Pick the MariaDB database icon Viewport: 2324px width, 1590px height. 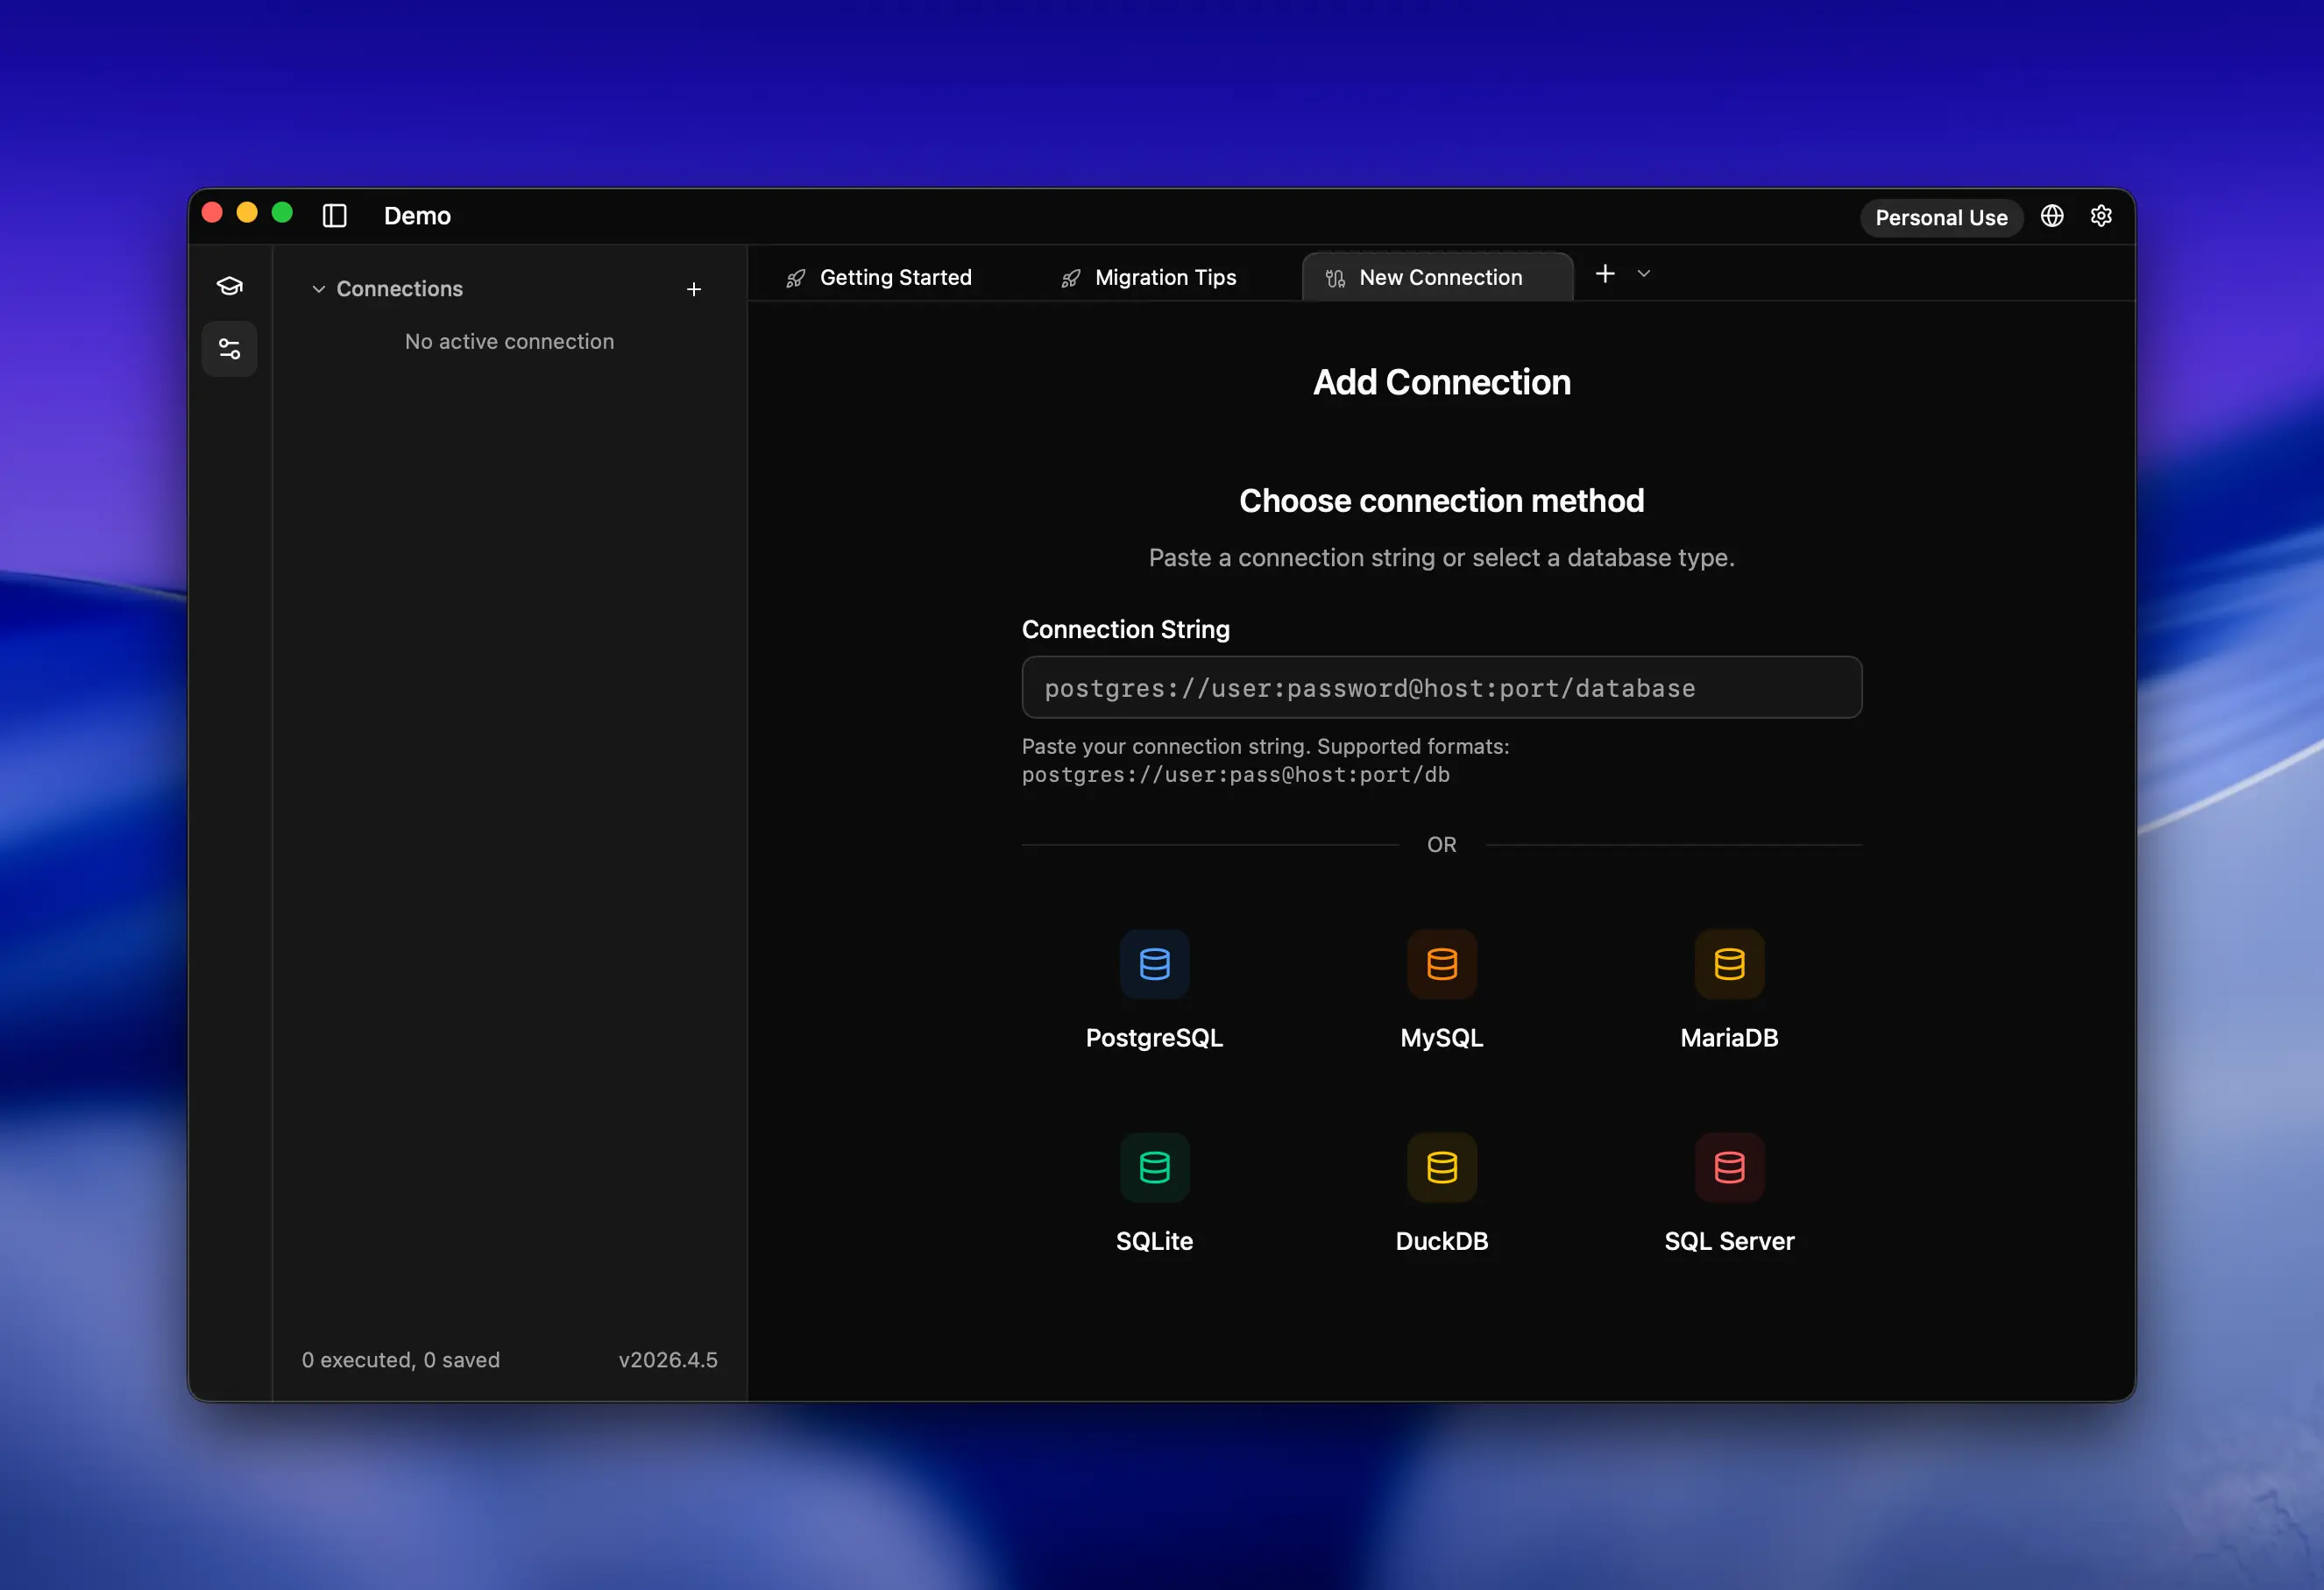tap(1728, 964)
